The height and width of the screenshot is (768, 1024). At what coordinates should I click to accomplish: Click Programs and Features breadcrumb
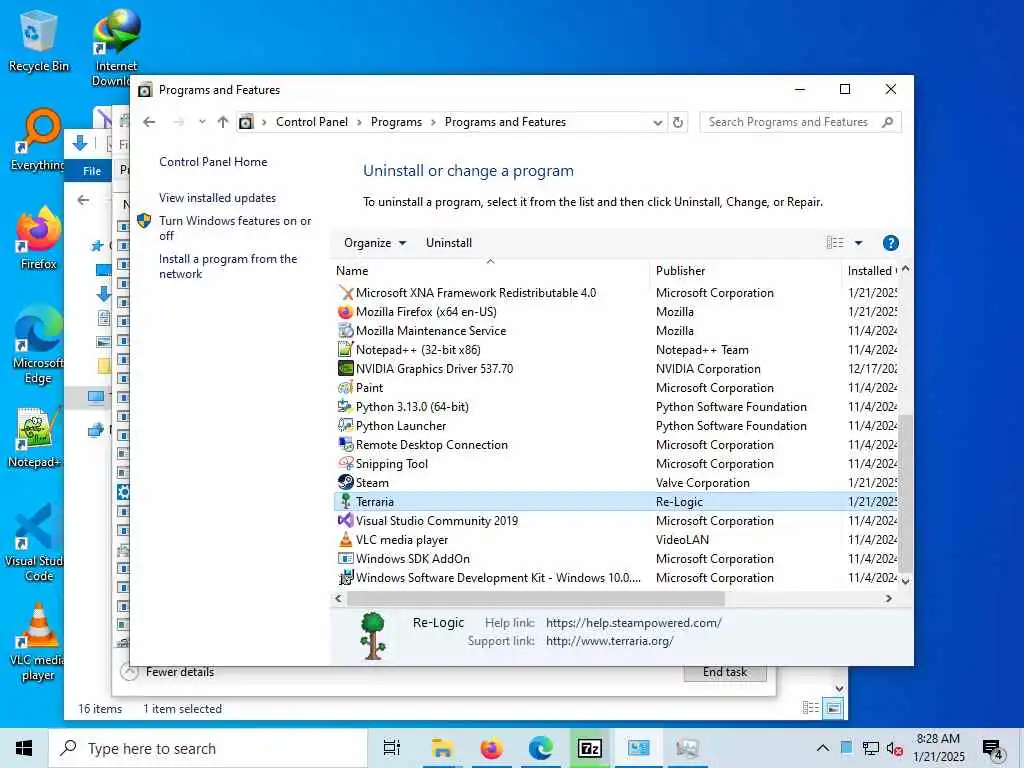pyautogui.click(x=505, y=122)
